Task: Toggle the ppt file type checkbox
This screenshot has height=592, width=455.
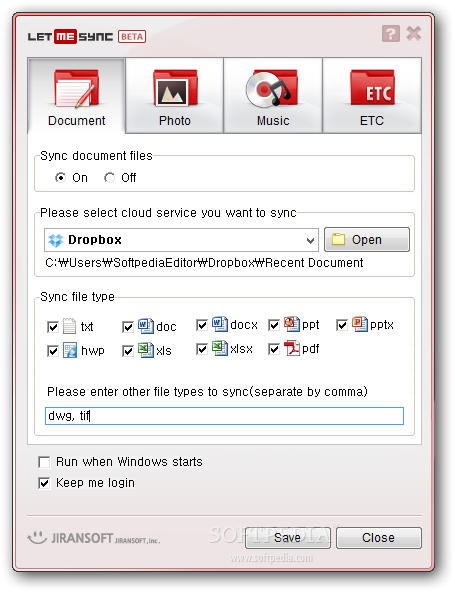Action: tap(274, 325)
